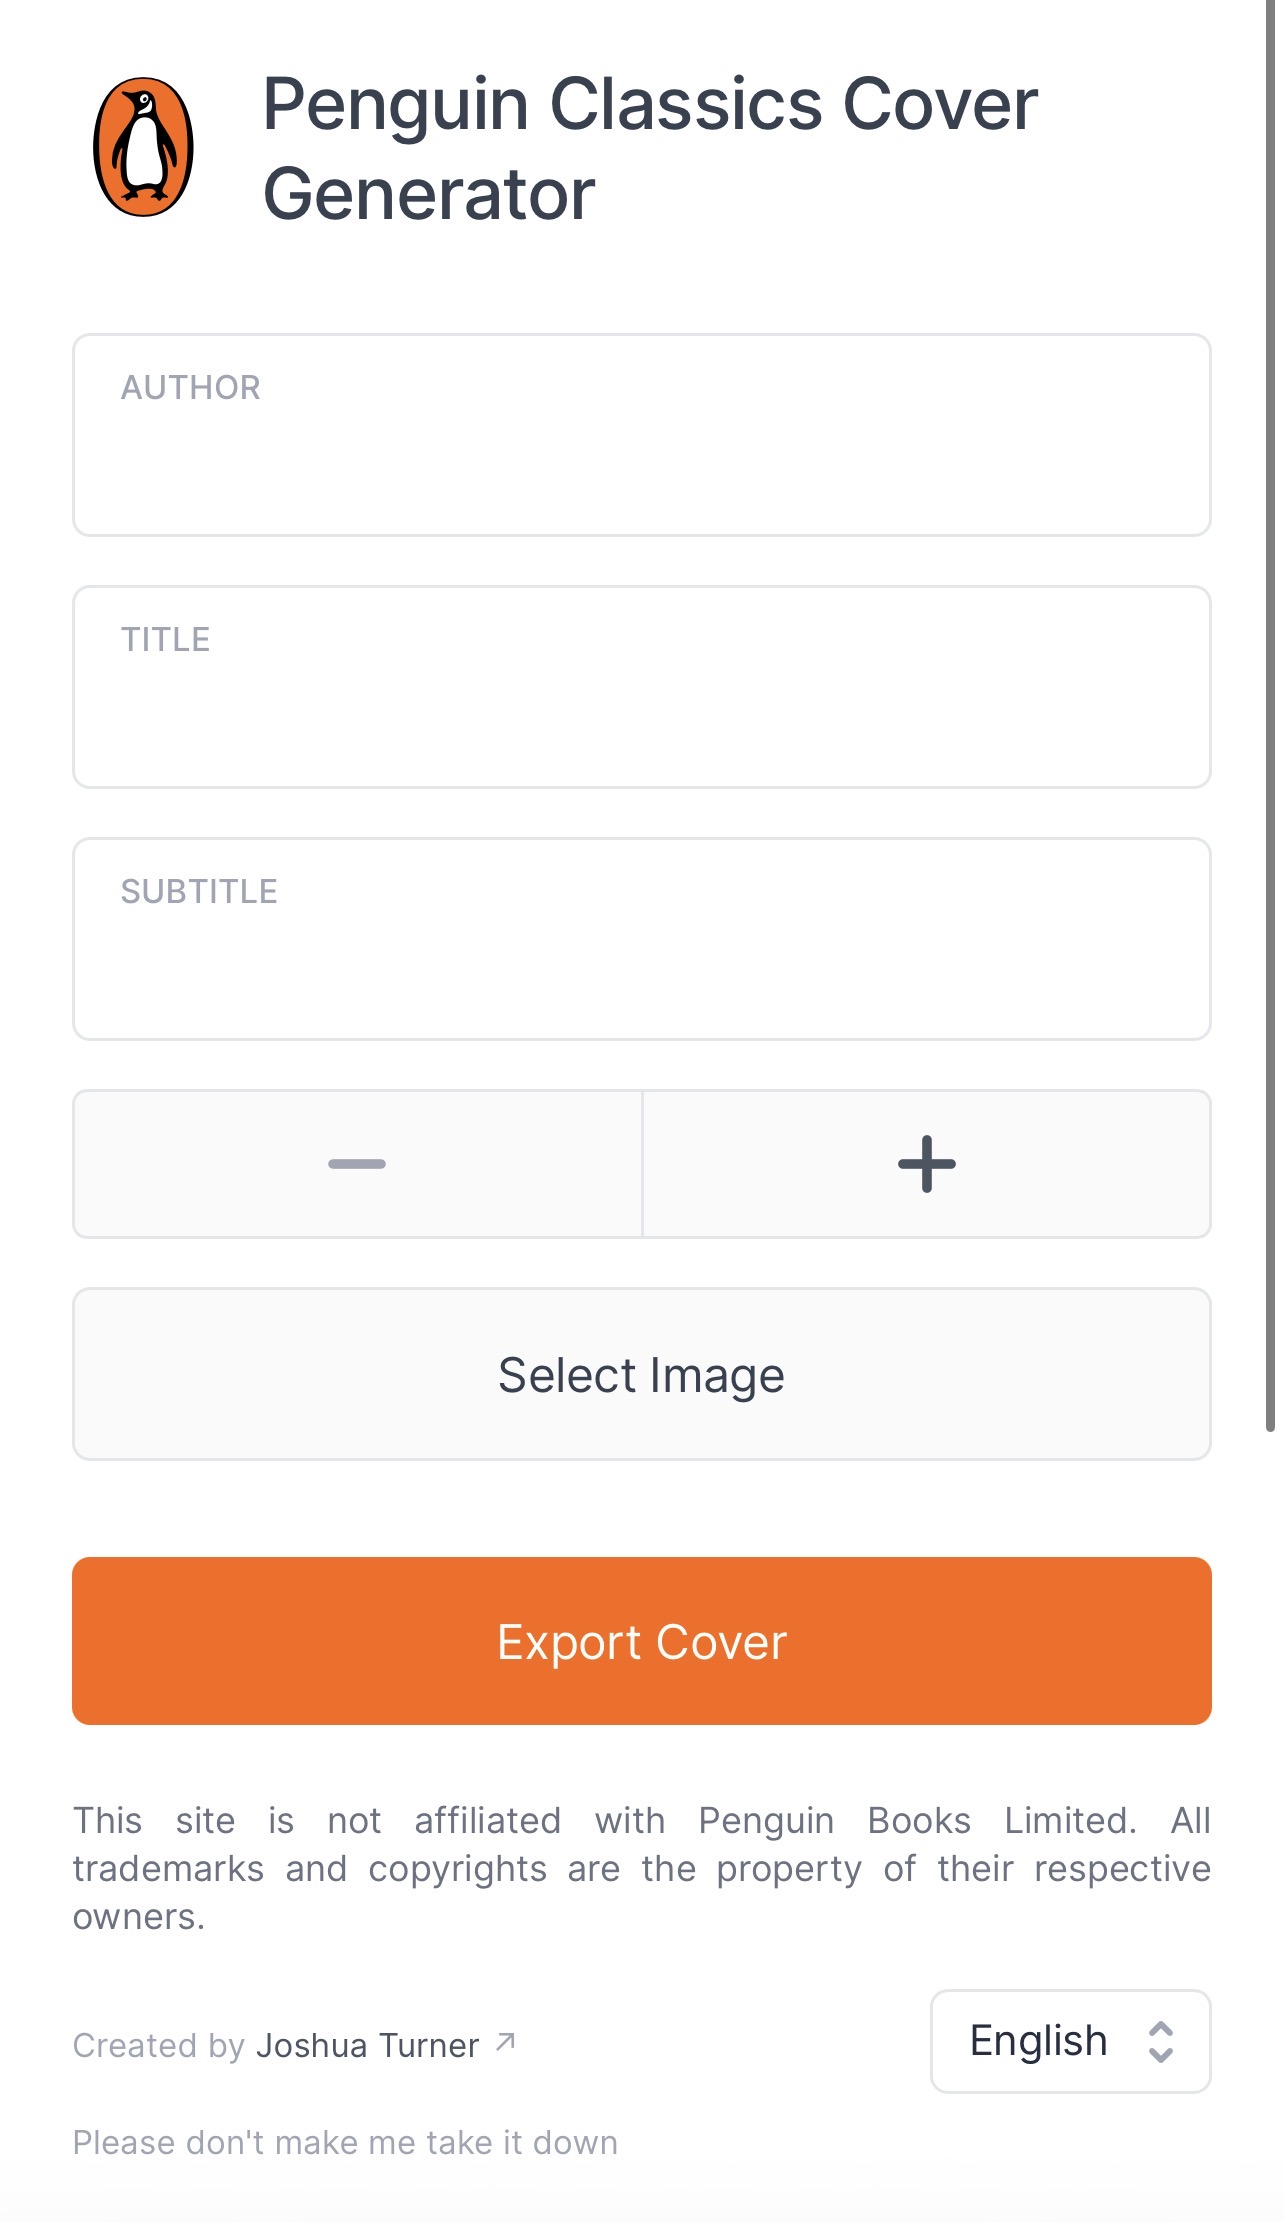The height and width of the screenshot is (2222, 1284).
Task: Click the AUTHOR placeholder label
Action: click(191, 387)
